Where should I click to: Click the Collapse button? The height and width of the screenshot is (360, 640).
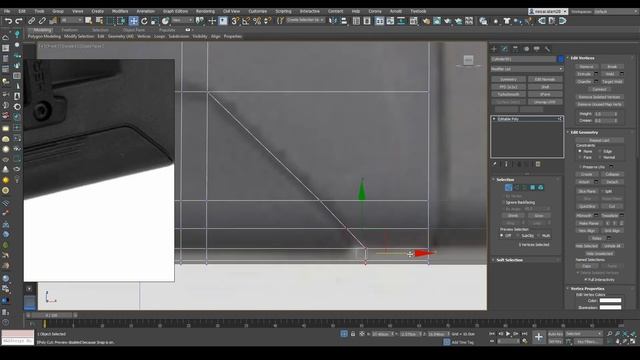612,174
